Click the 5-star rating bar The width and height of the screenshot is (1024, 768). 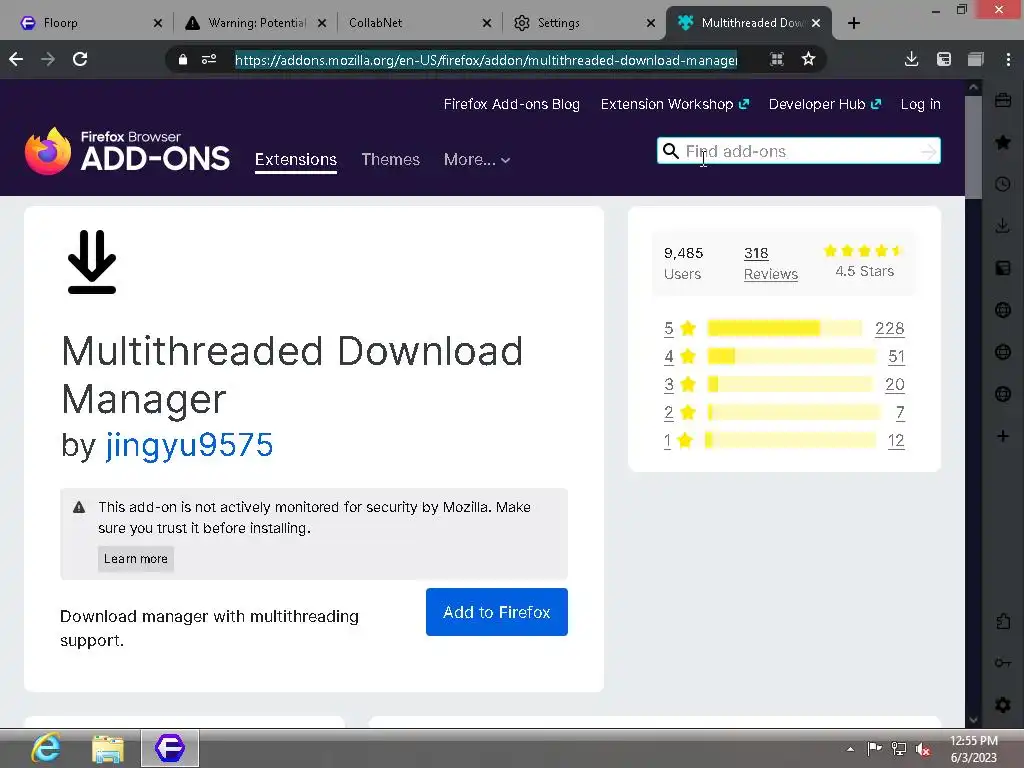coord(785,328)
